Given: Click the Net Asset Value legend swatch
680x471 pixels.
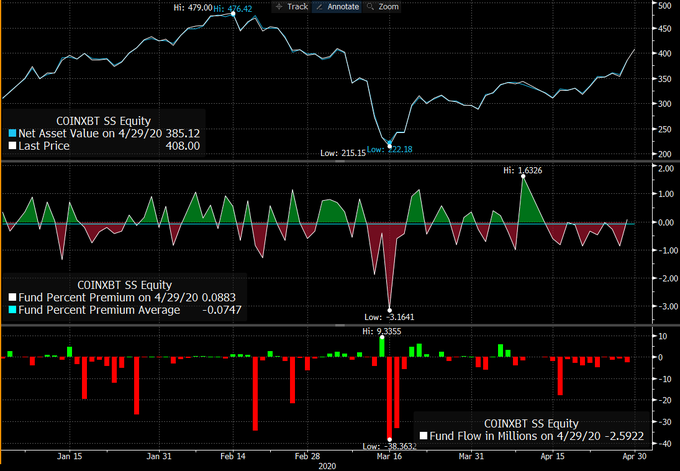Looking at the screenshot, I should pos(11,132).
